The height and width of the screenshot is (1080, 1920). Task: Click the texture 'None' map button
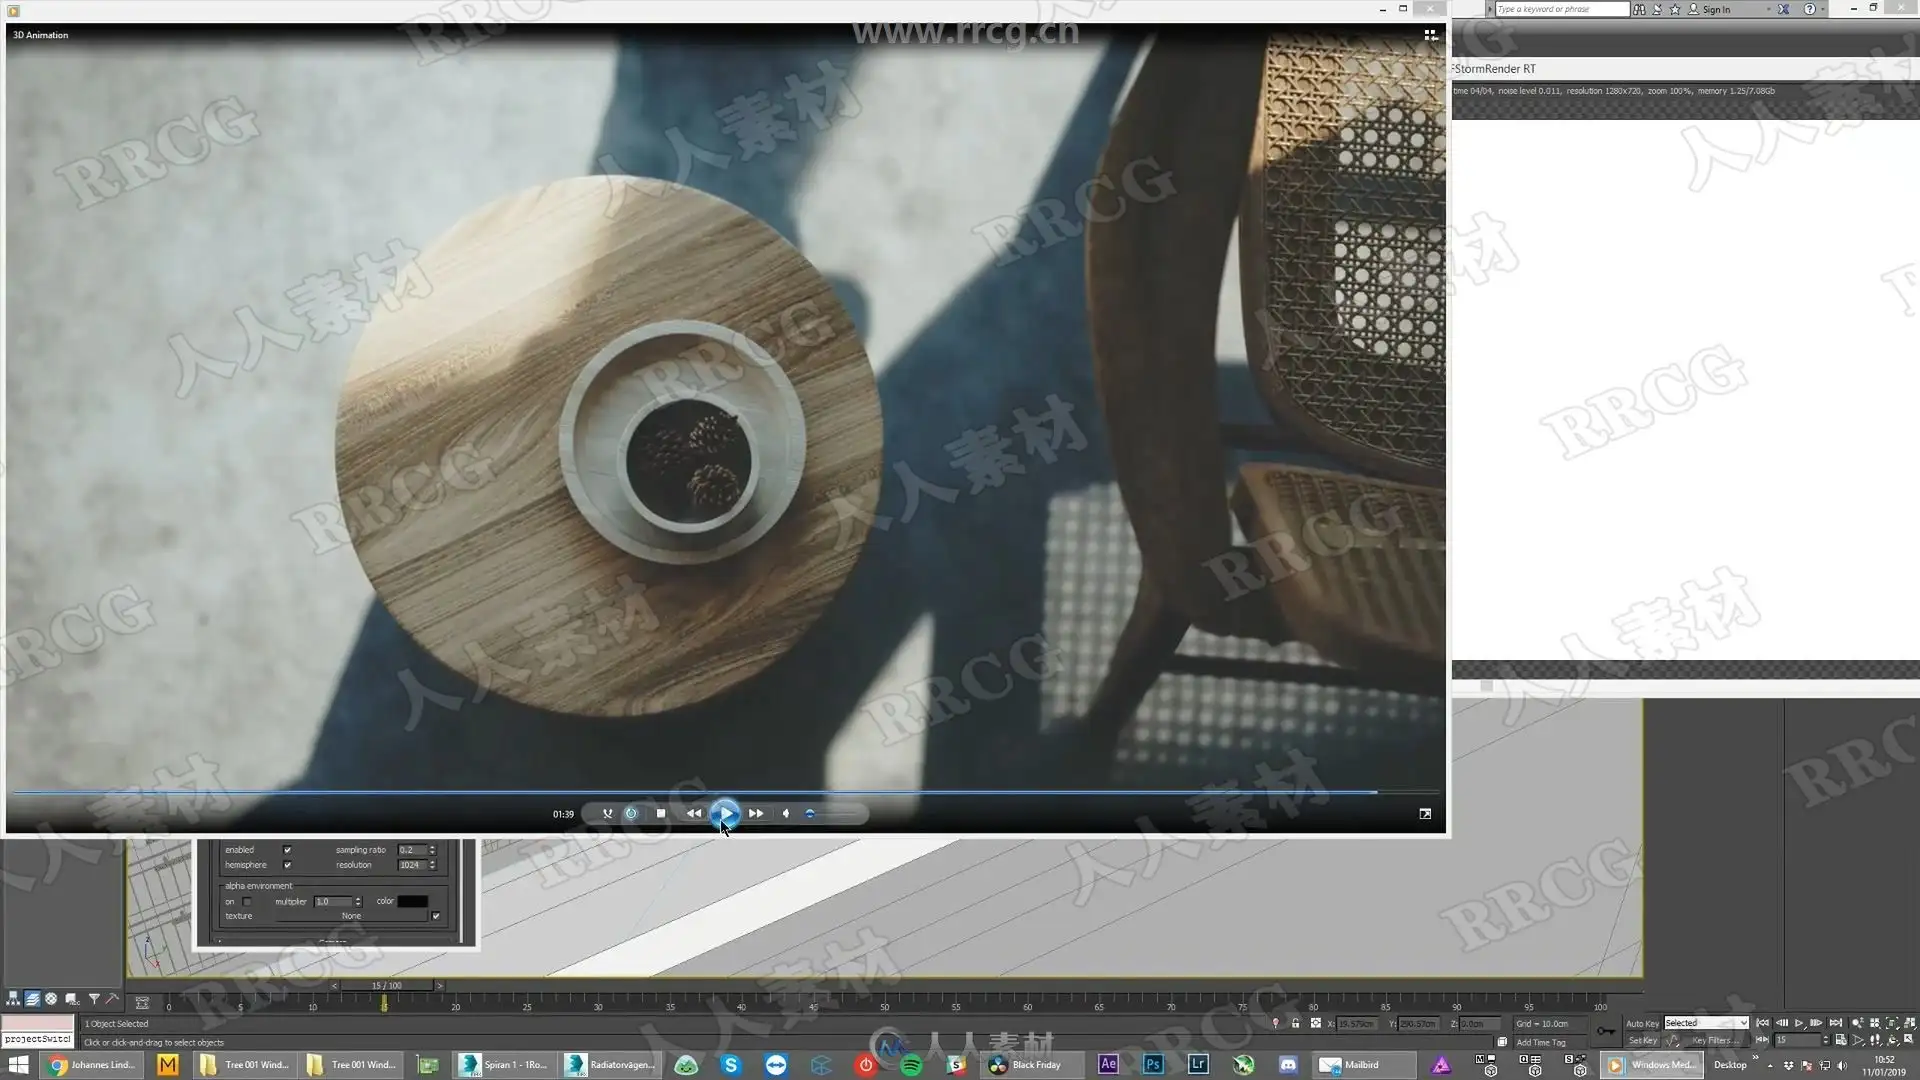(351, 916)
